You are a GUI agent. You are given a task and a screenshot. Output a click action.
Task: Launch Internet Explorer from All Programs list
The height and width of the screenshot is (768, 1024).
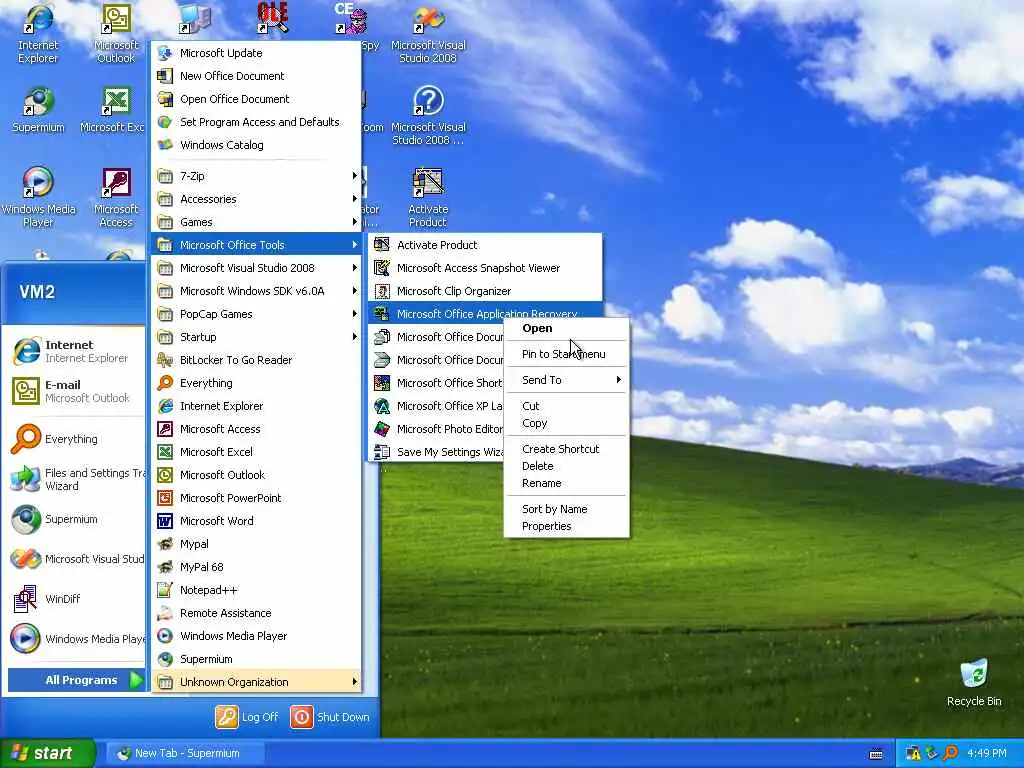(256, 406)
